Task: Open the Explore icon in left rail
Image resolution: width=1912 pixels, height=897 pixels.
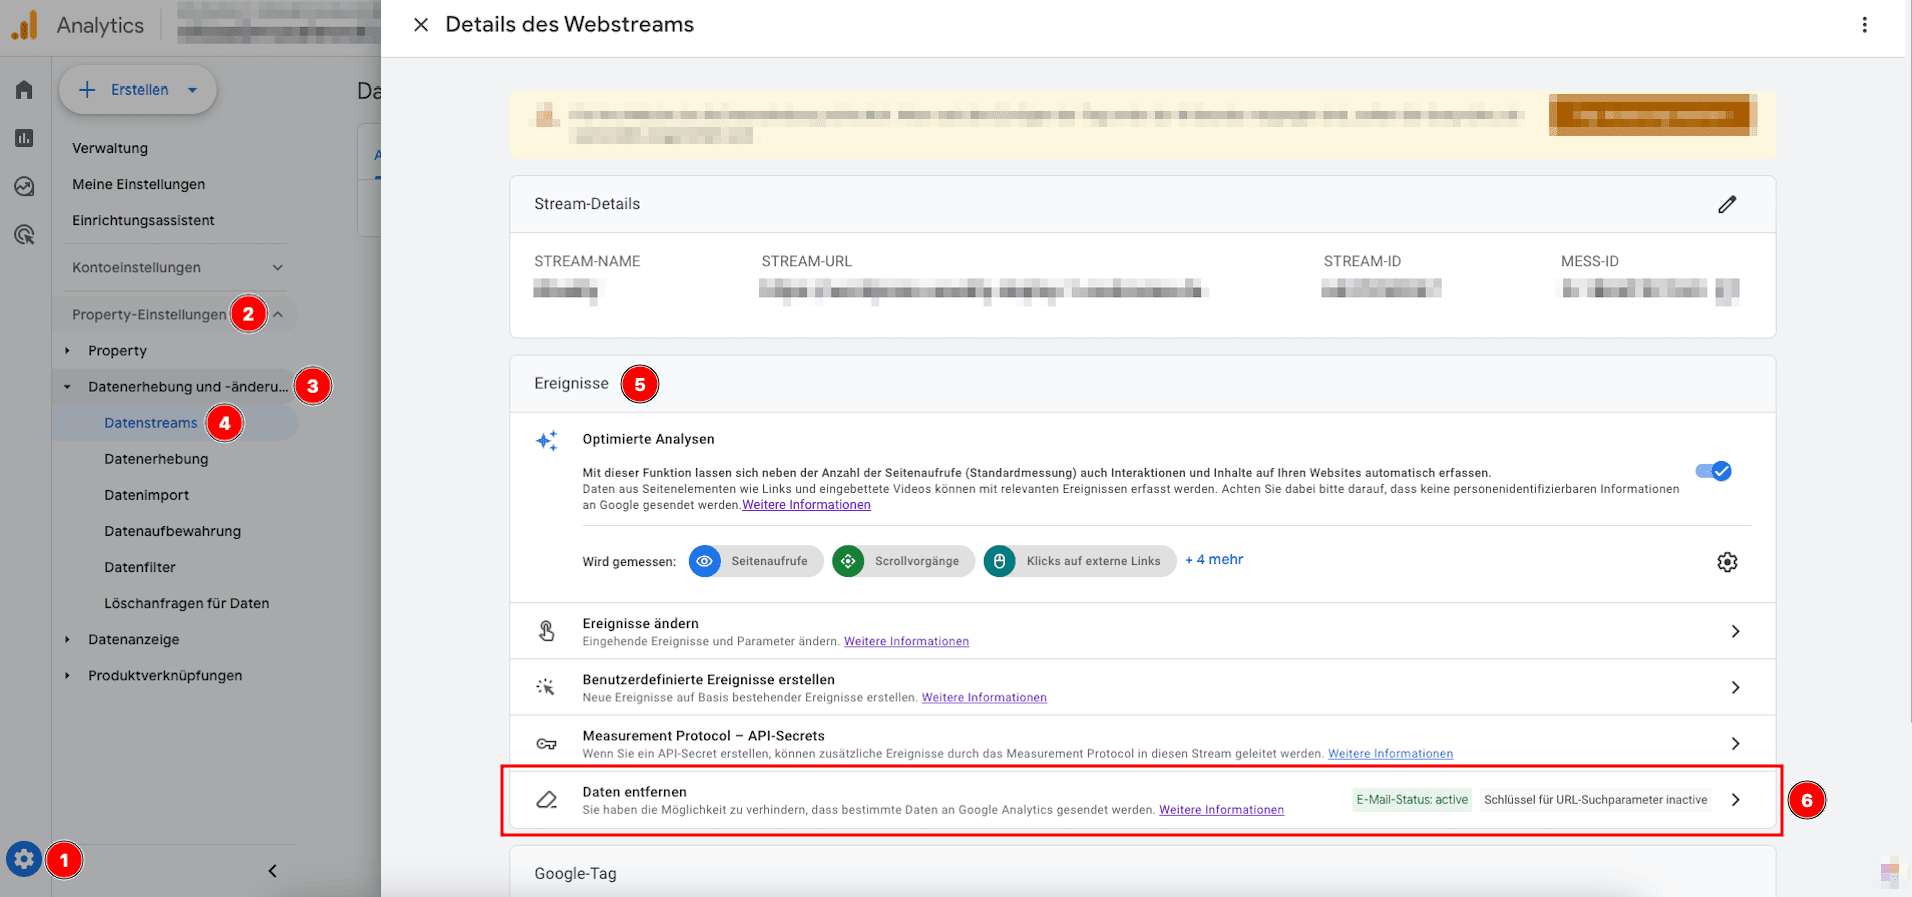Action: 24,186
